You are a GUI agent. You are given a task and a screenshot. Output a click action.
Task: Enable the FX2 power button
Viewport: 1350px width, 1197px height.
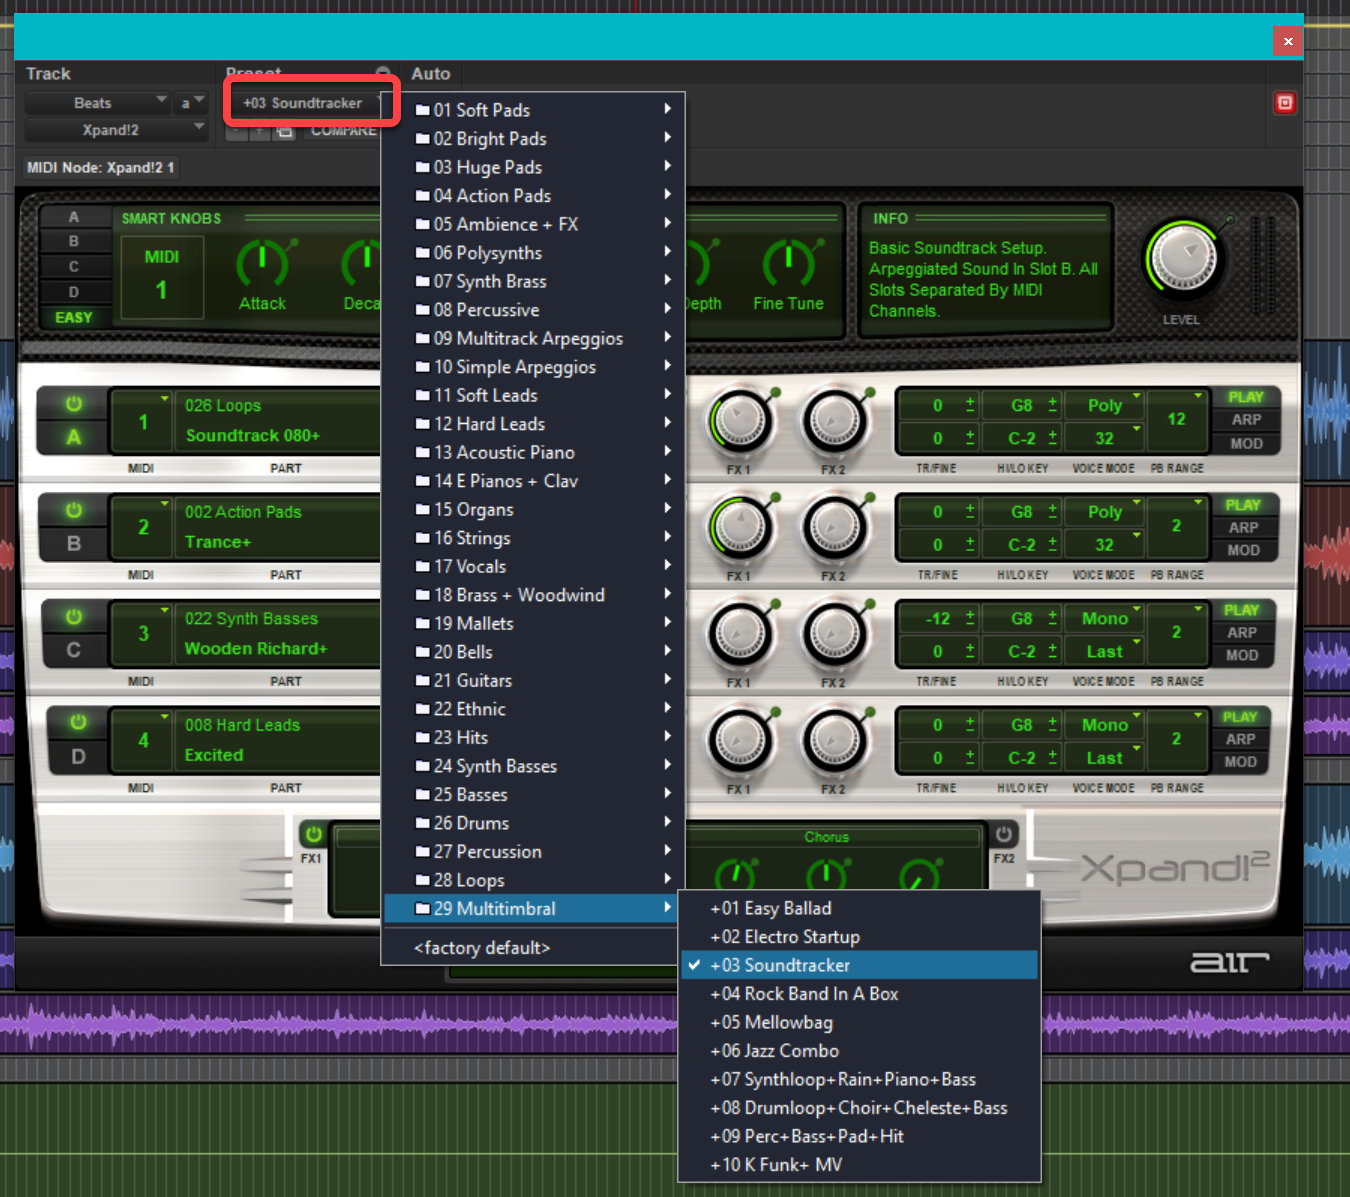(x=1004, y=834)
